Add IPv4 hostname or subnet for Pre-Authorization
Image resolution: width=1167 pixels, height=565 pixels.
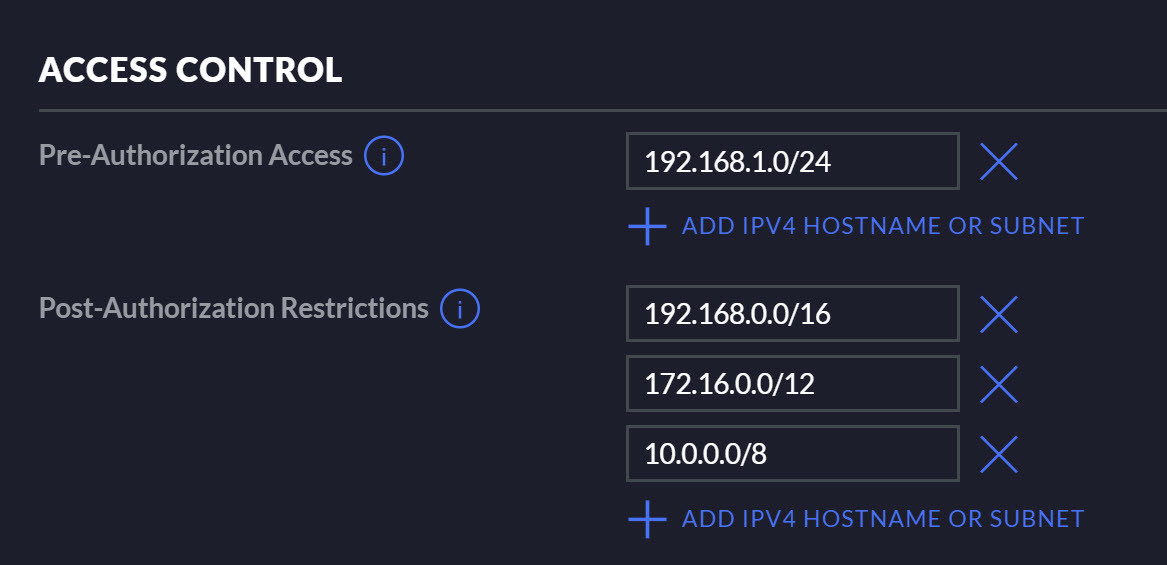tap(882, 226)
